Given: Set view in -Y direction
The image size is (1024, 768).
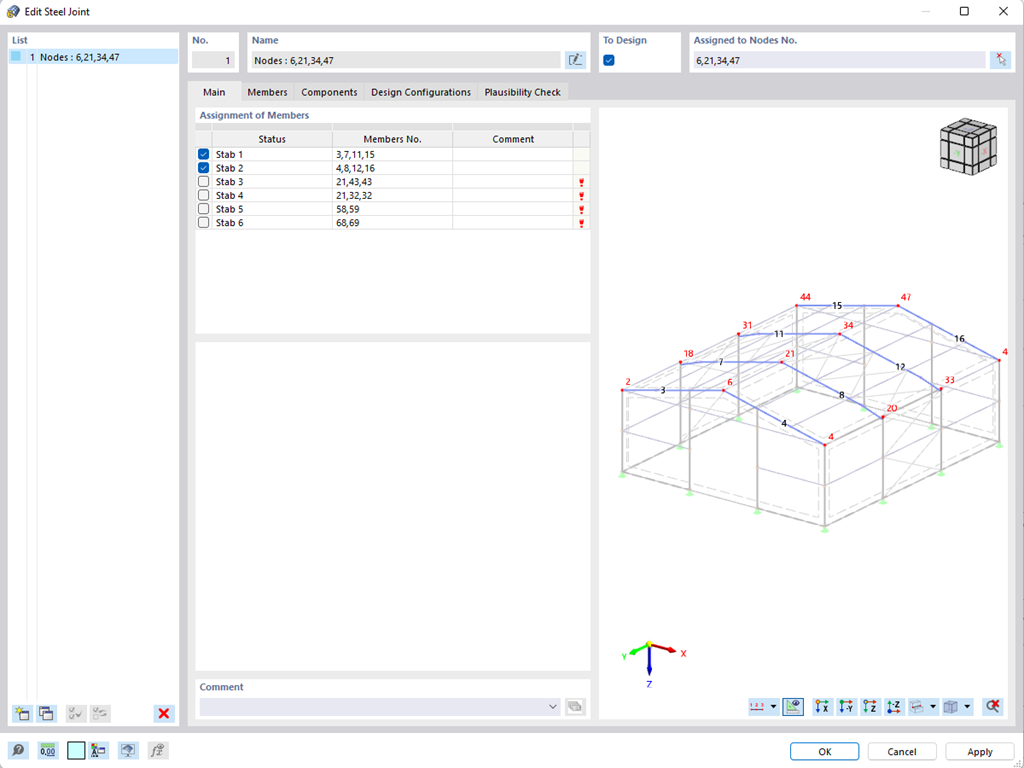Looking at the screenshot, I should pyautogui.click(x=845, y=706).
